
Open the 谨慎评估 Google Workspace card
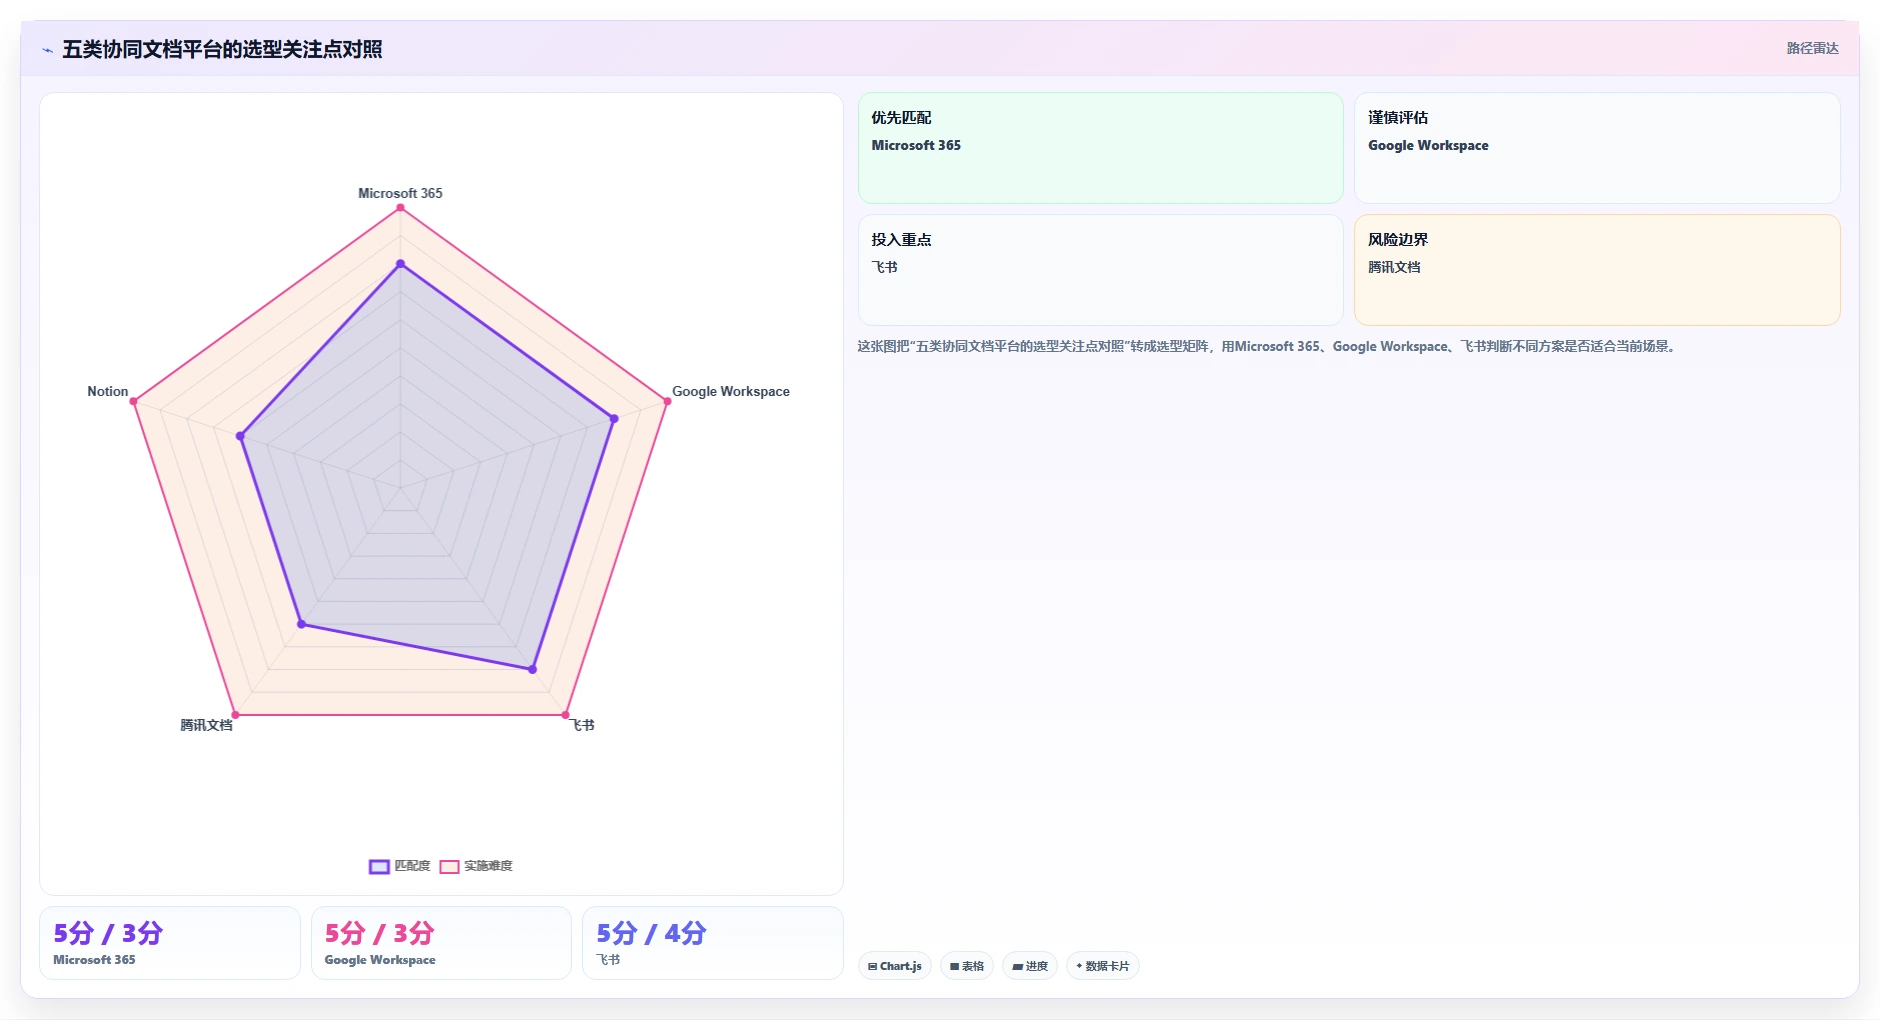tap(1597, 148)
